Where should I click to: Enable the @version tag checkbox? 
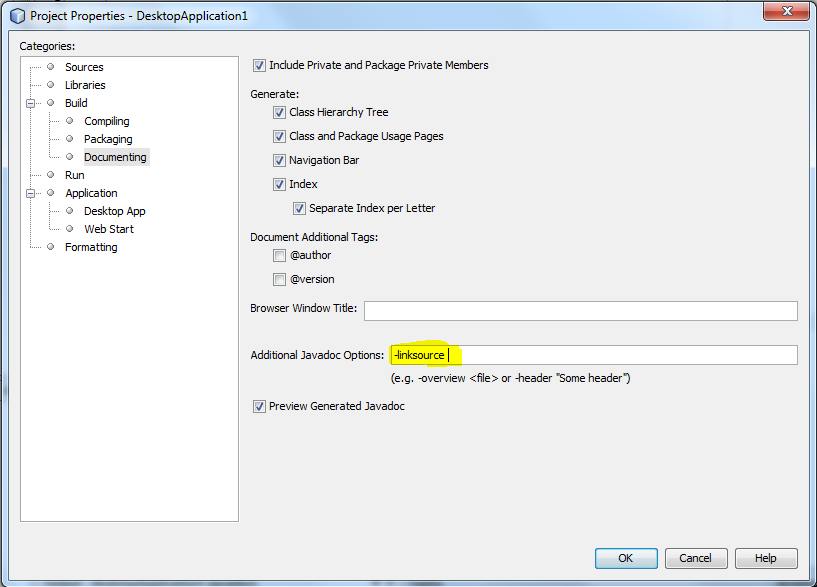pyautogui.click(x=279, y=280)
